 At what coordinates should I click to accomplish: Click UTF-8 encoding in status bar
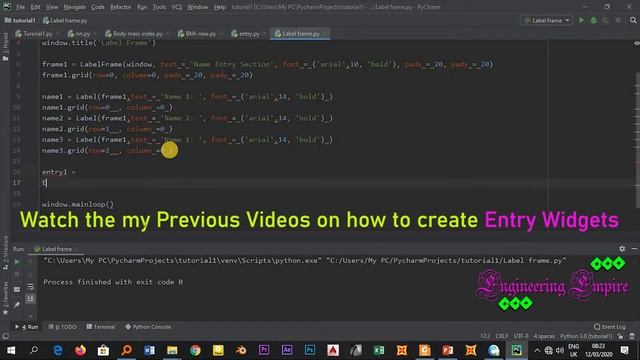[521, 336]
